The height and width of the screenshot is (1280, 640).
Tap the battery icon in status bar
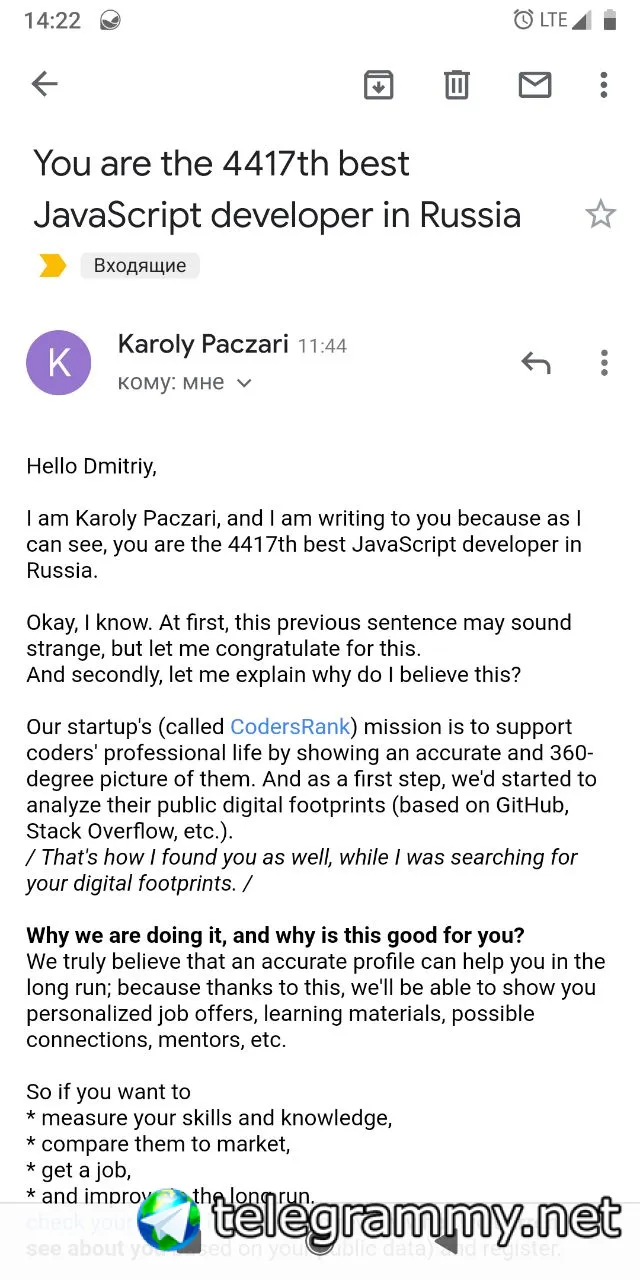tap(609, 19)
